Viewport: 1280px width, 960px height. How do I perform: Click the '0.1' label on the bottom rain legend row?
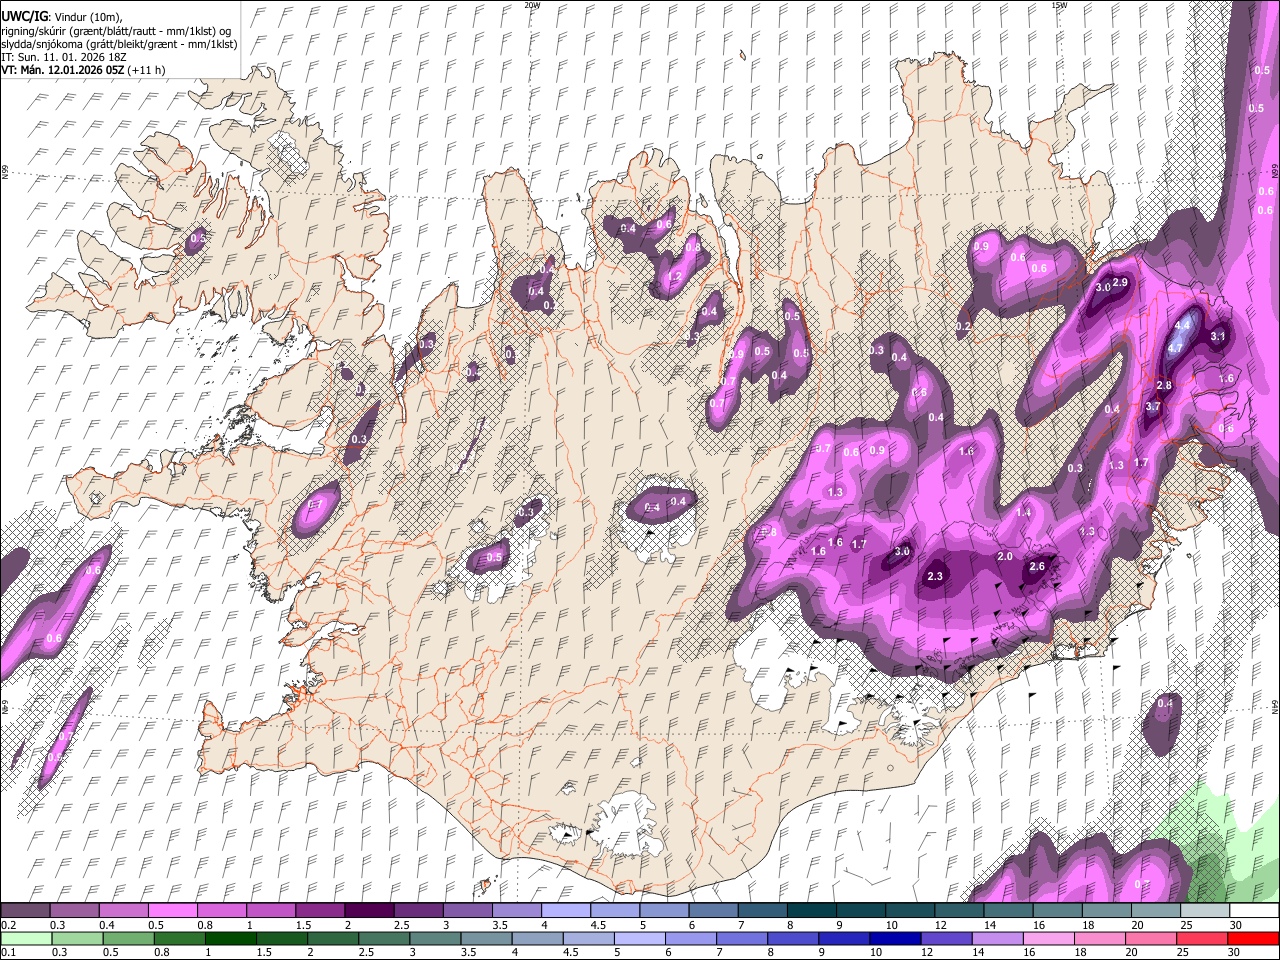[8, 953]
